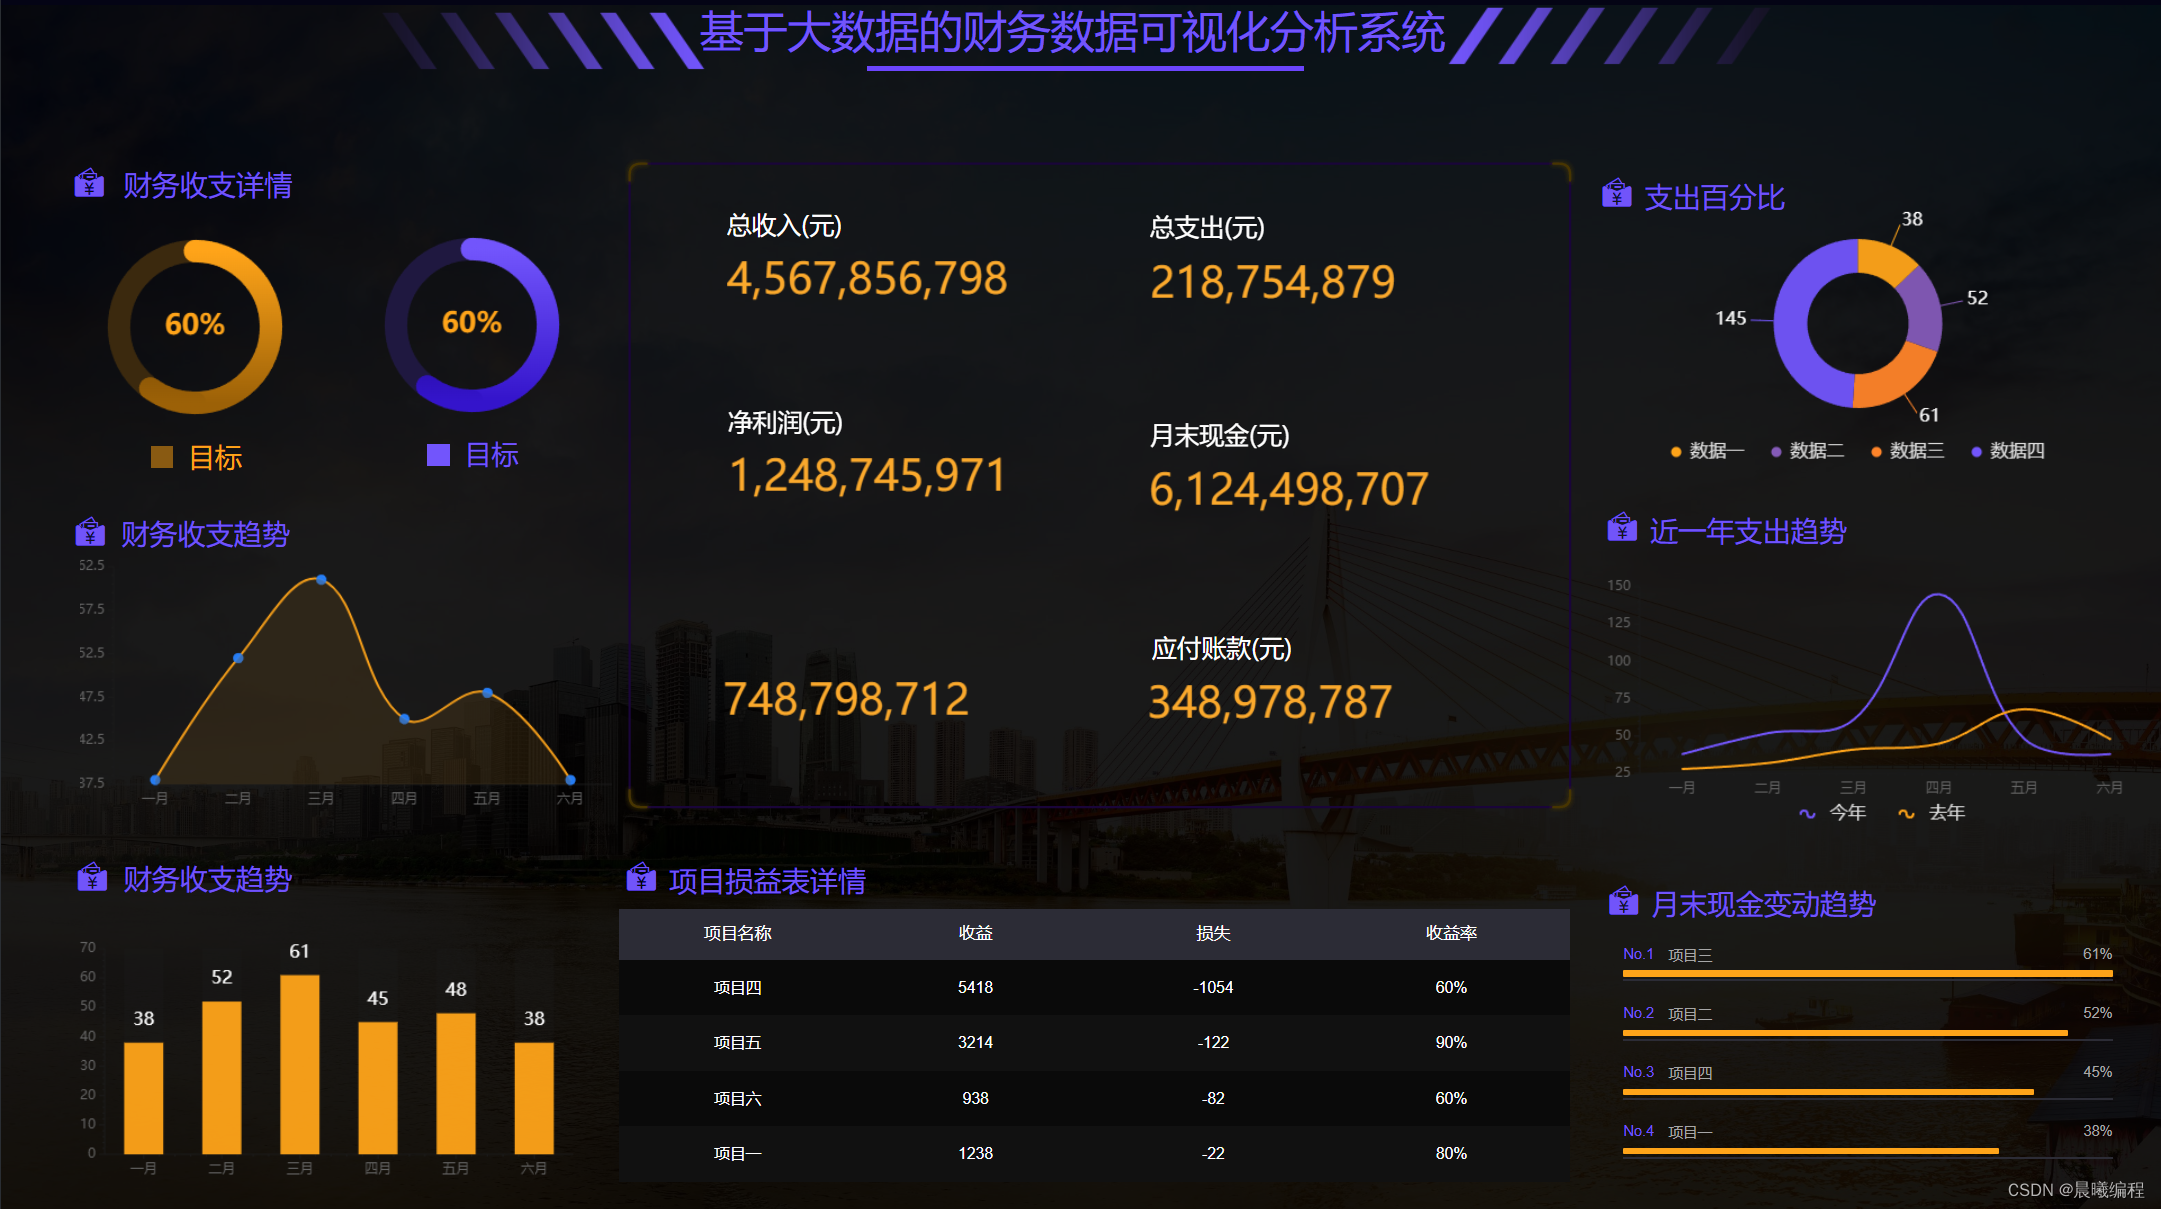Click the icon beside 财务收支详情 heading
The image size is (2161, 1209).
[x=89, y=184]
